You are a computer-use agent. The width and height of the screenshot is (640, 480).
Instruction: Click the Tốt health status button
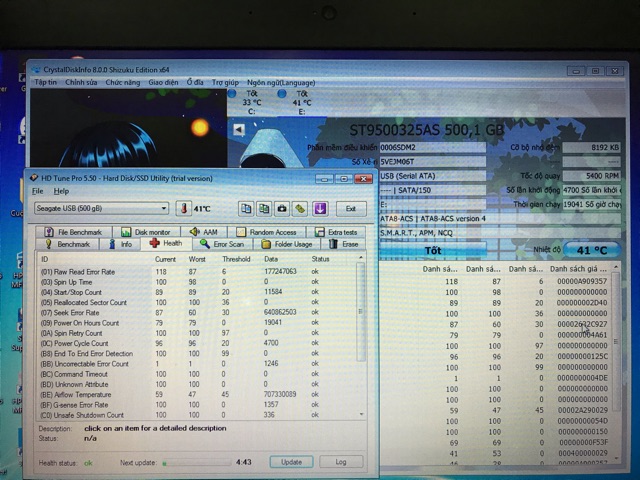[432, 250]
